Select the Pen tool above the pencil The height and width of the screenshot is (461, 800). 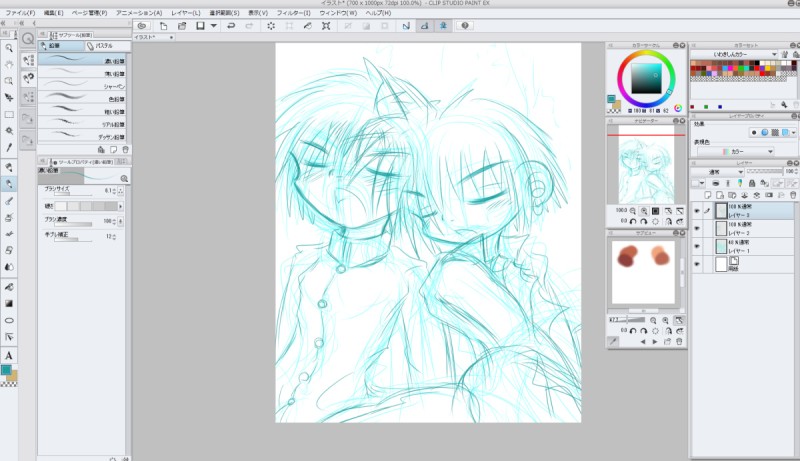tap(9, 167)
